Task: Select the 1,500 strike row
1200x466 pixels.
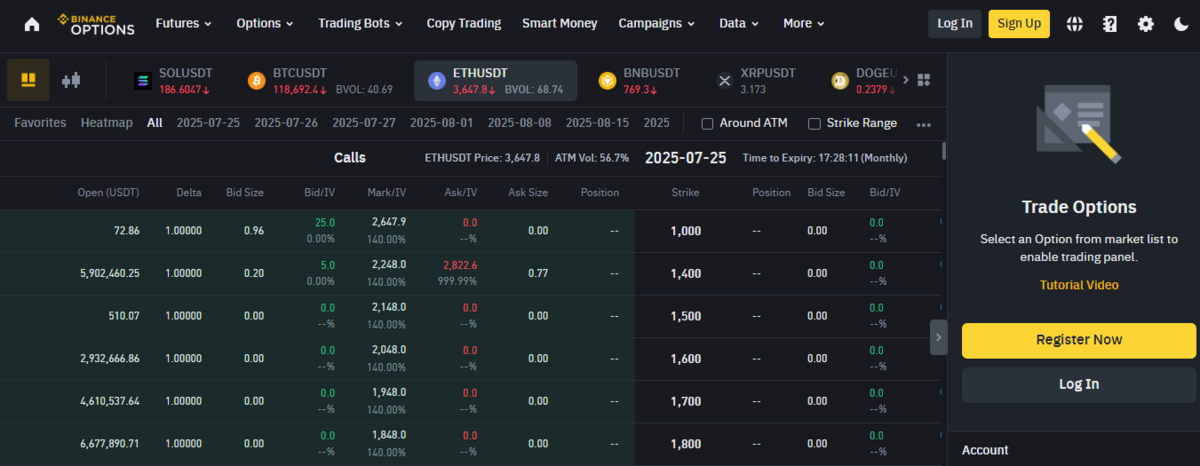Action: (472, 316)
